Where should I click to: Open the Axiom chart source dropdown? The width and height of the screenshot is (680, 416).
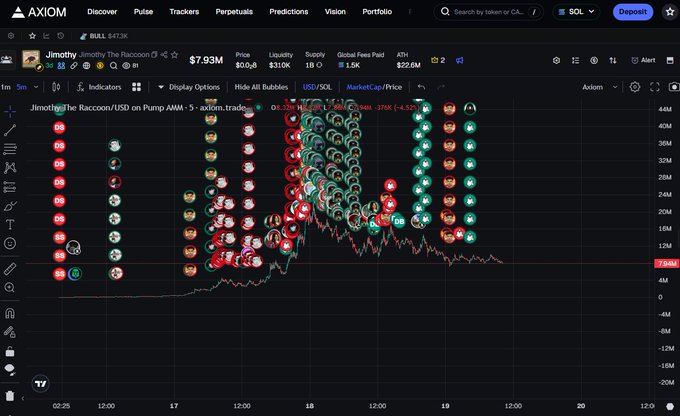tap(600, 87)
